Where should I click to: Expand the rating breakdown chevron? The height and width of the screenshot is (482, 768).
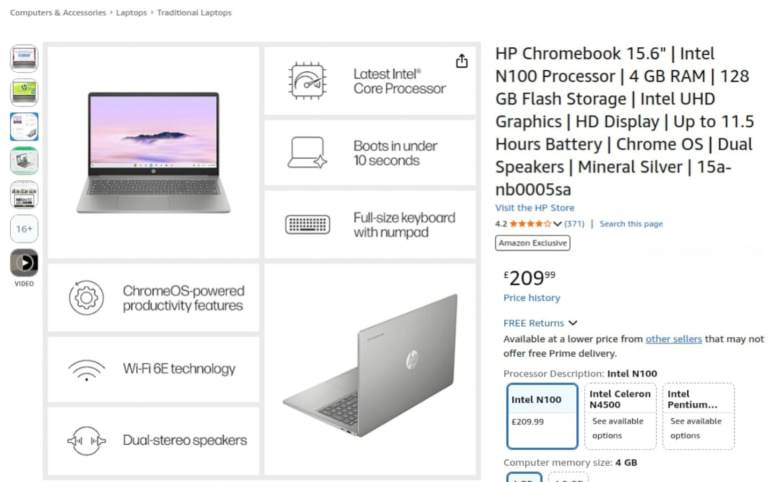(x=558, y=224)
